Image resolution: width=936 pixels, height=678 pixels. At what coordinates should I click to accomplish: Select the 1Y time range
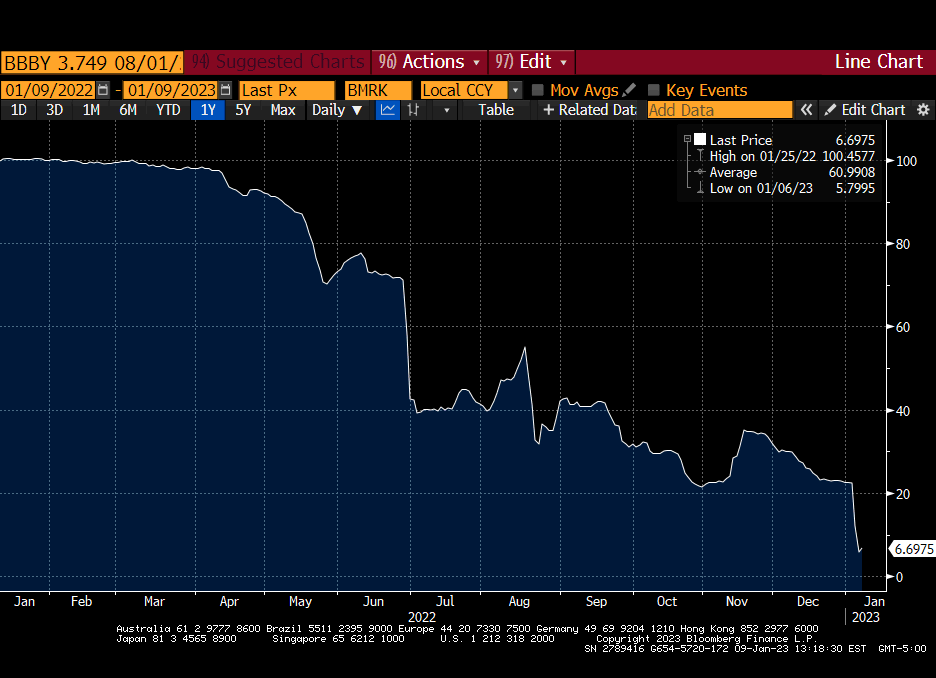point(208,110)
